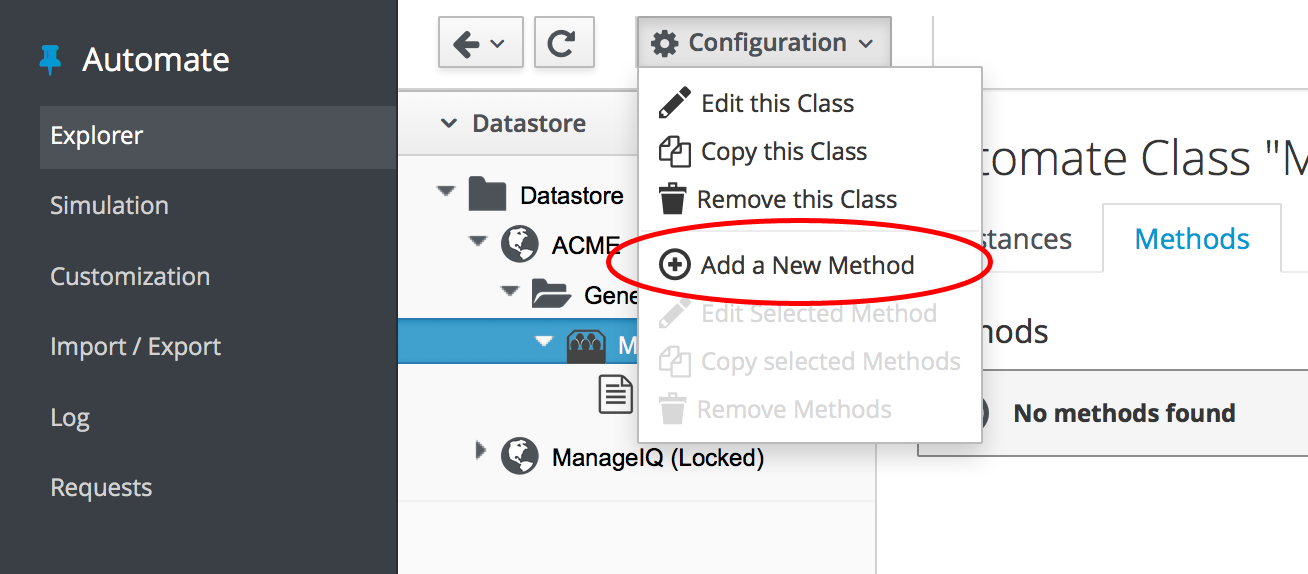Choose Copy this Class option
1308x574 pixels.
pos(783,151)
